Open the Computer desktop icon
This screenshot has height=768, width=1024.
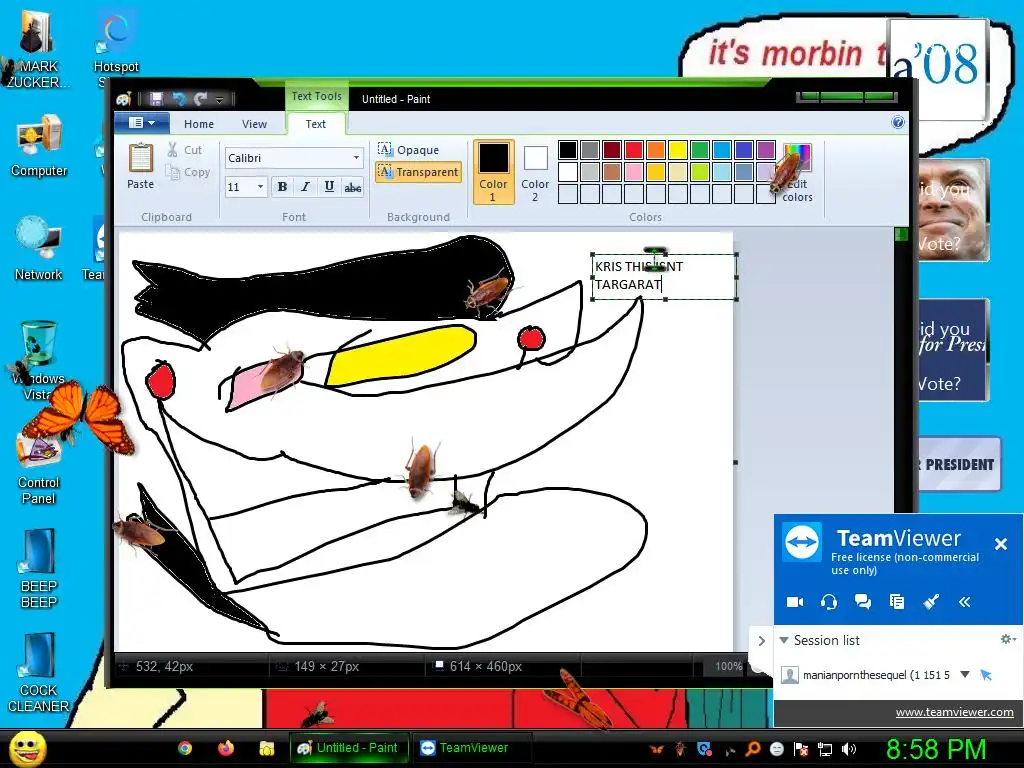tap(39, 145)
